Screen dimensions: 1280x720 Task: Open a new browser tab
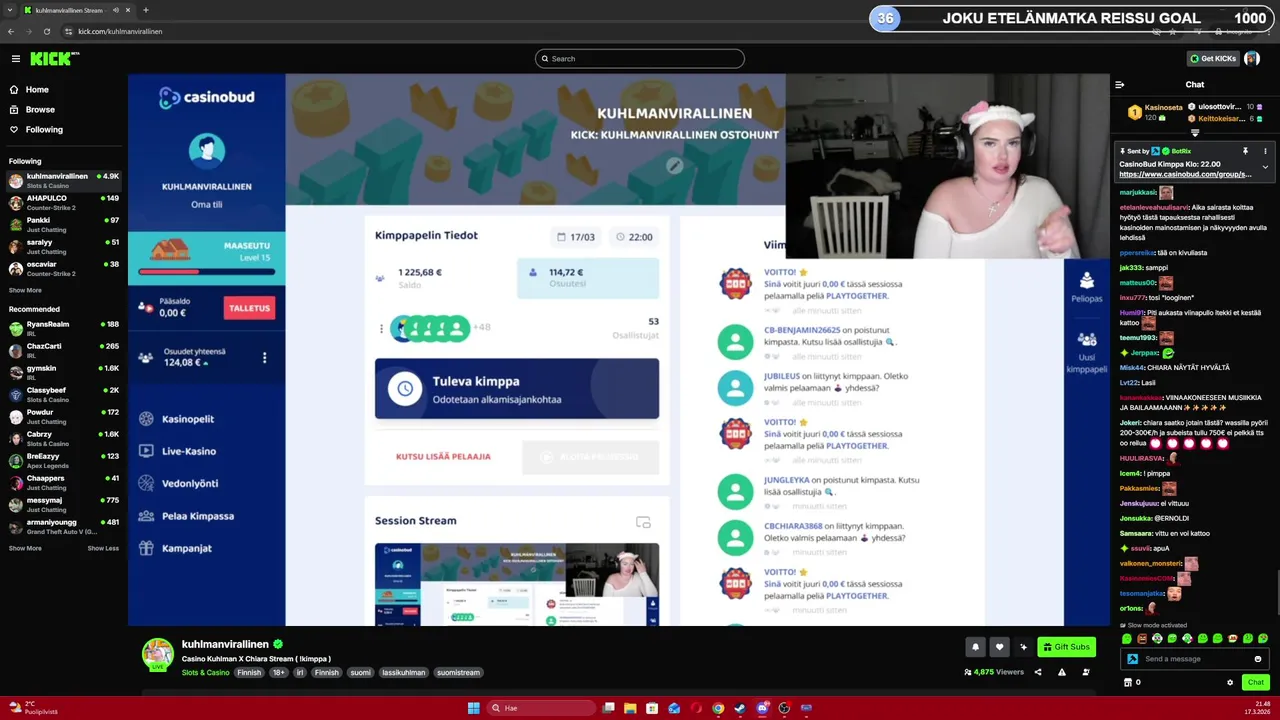tap(145, 10)
